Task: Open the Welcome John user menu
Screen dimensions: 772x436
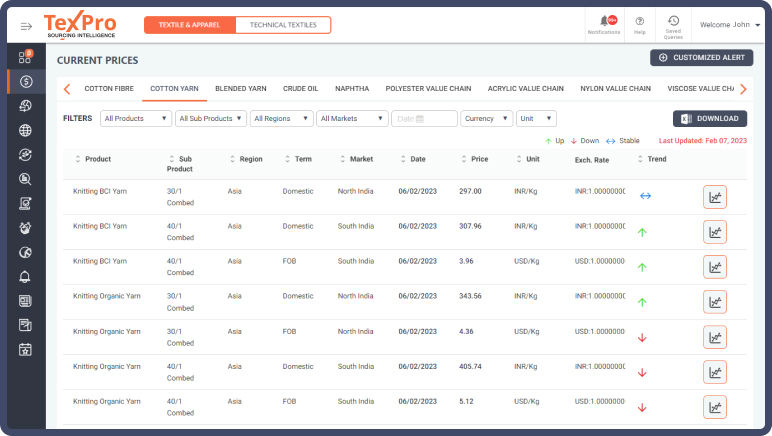Action: point(729,25)
